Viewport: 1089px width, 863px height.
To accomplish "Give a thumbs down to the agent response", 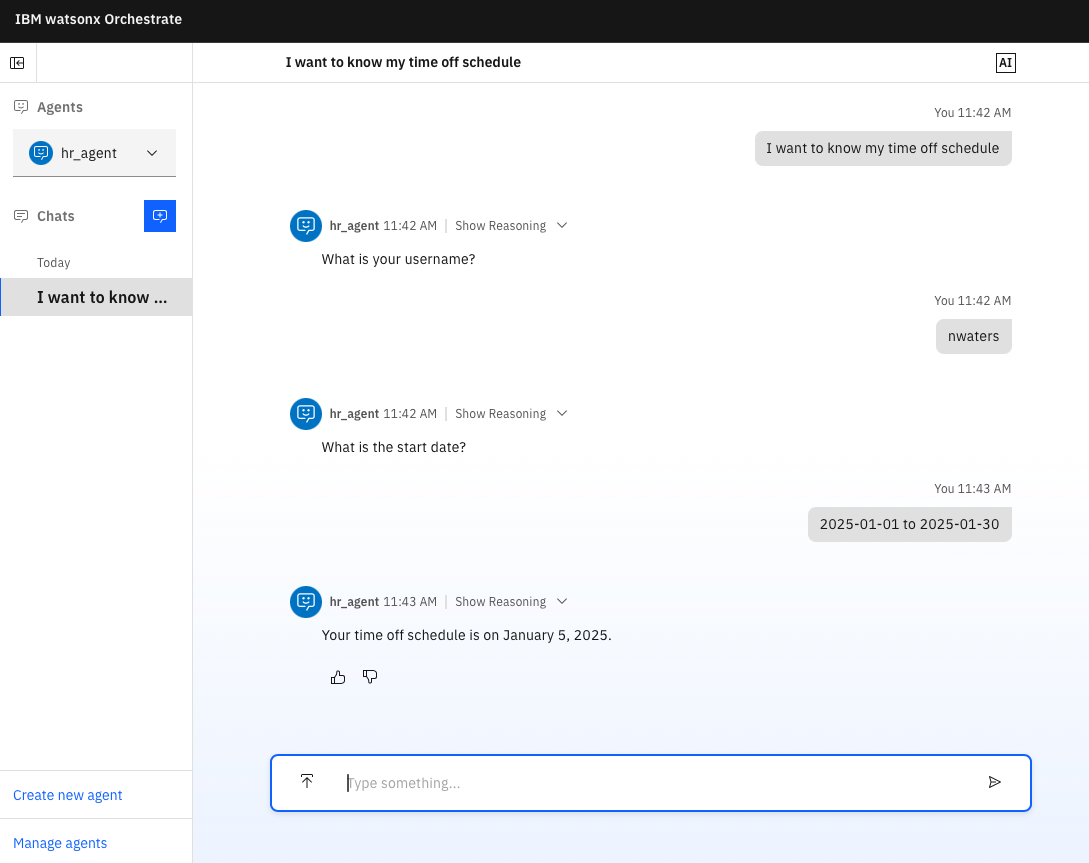I will click(x=370, y=677).
